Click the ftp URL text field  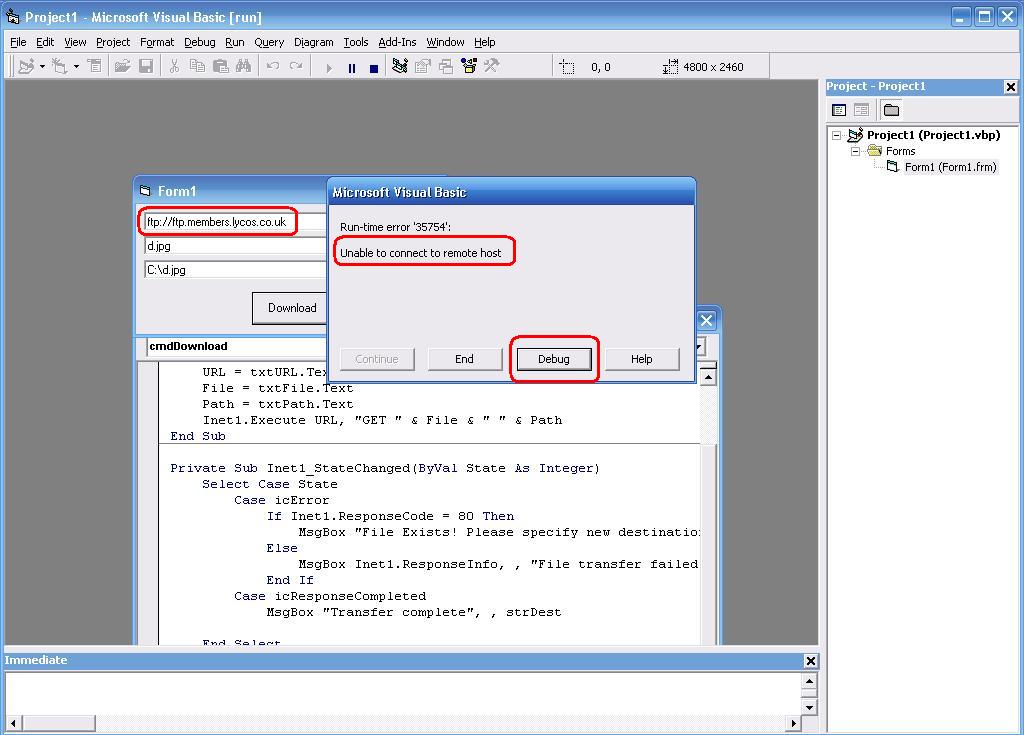tap(234, 222)
